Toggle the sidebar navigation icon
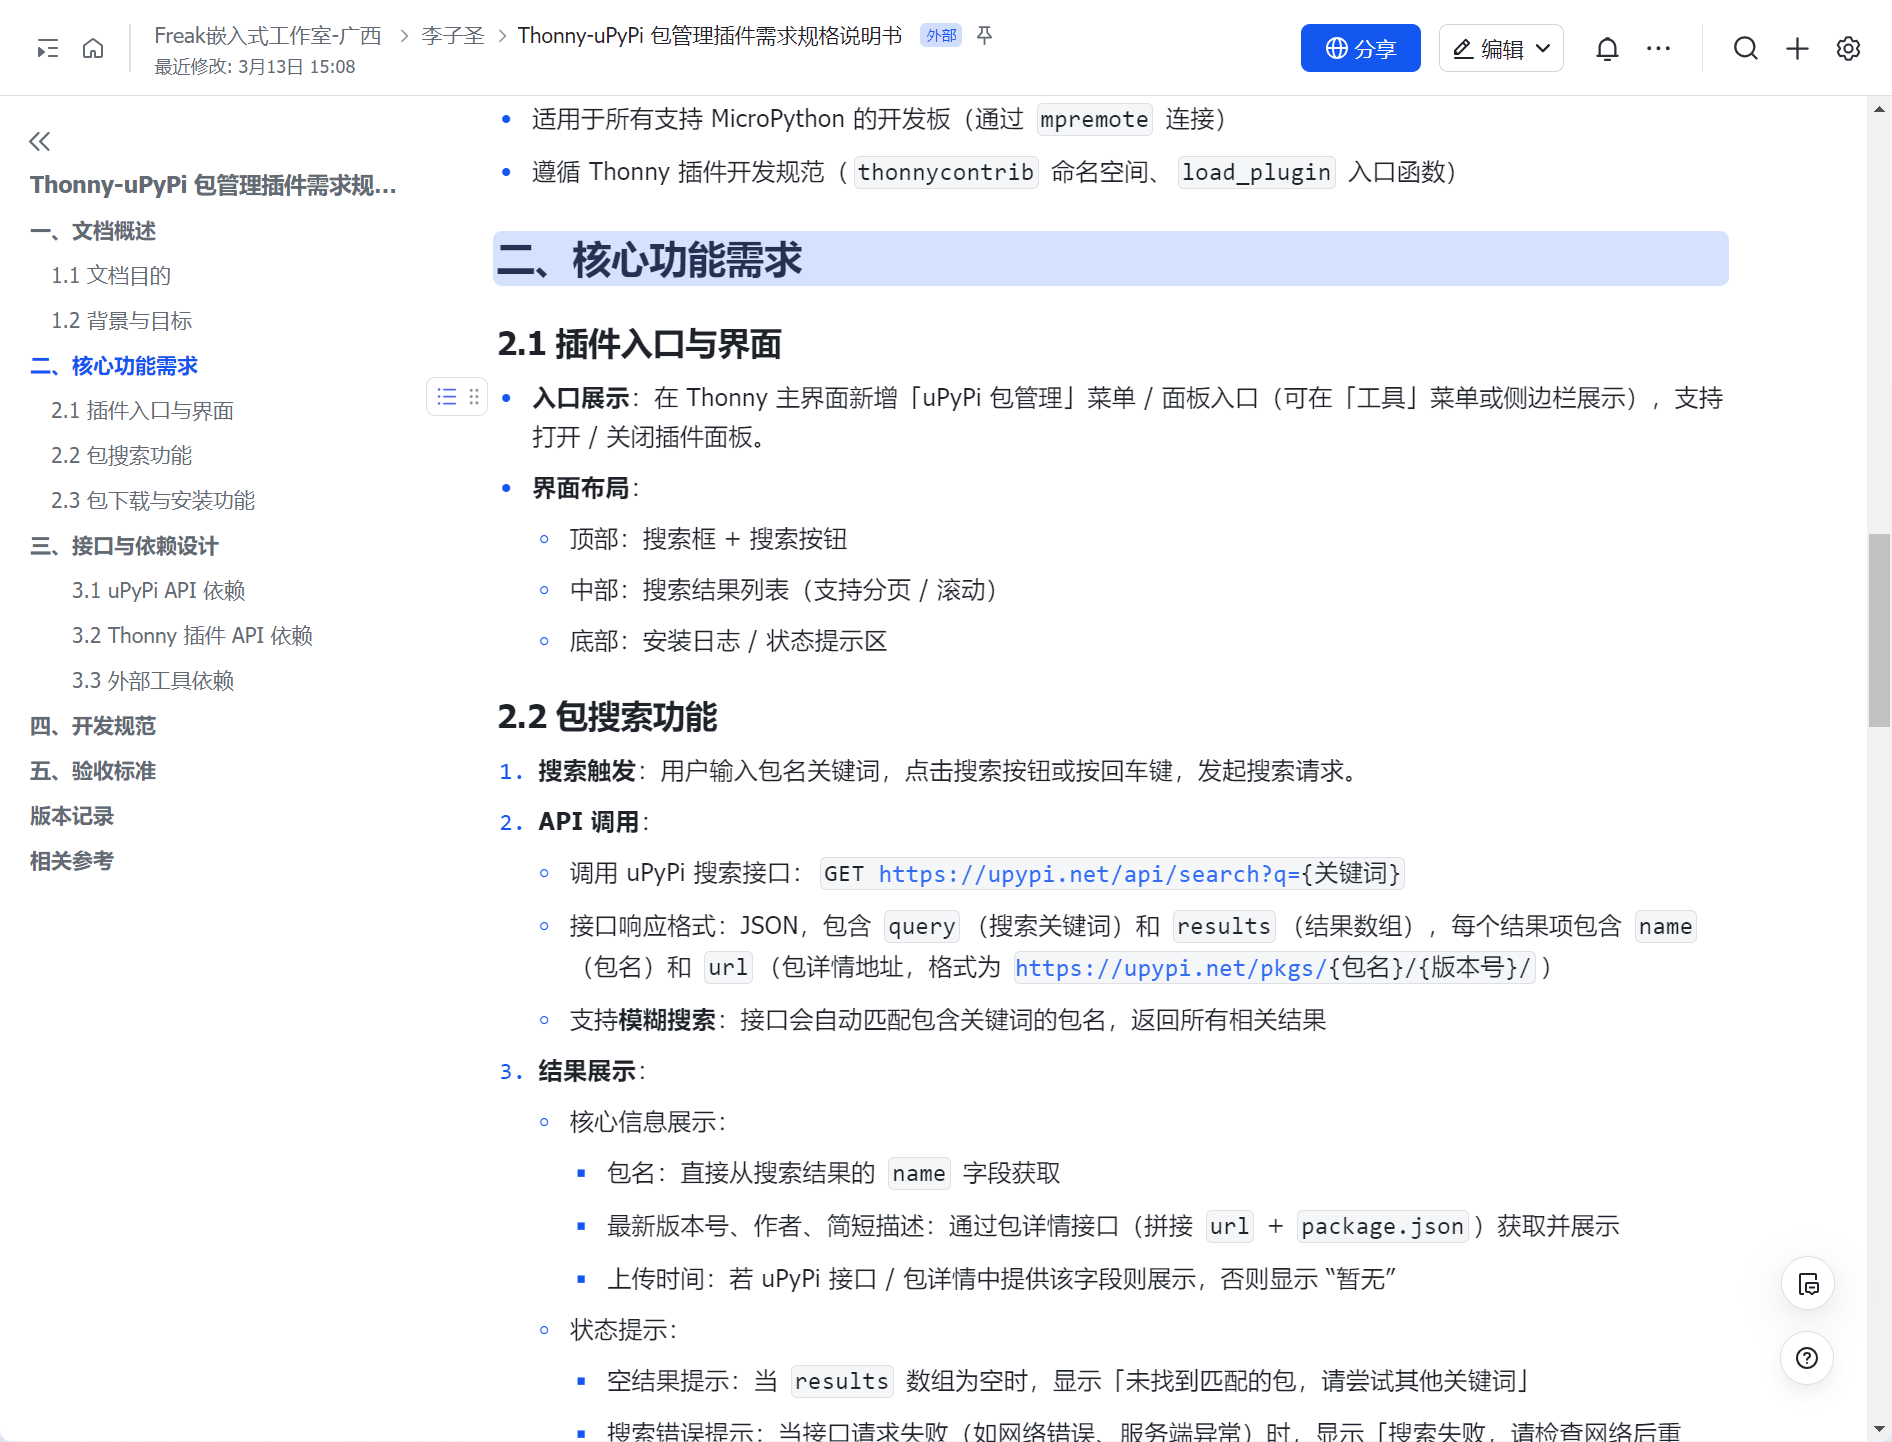The width and height of the screenshot is (1892, 1442). 47,48
